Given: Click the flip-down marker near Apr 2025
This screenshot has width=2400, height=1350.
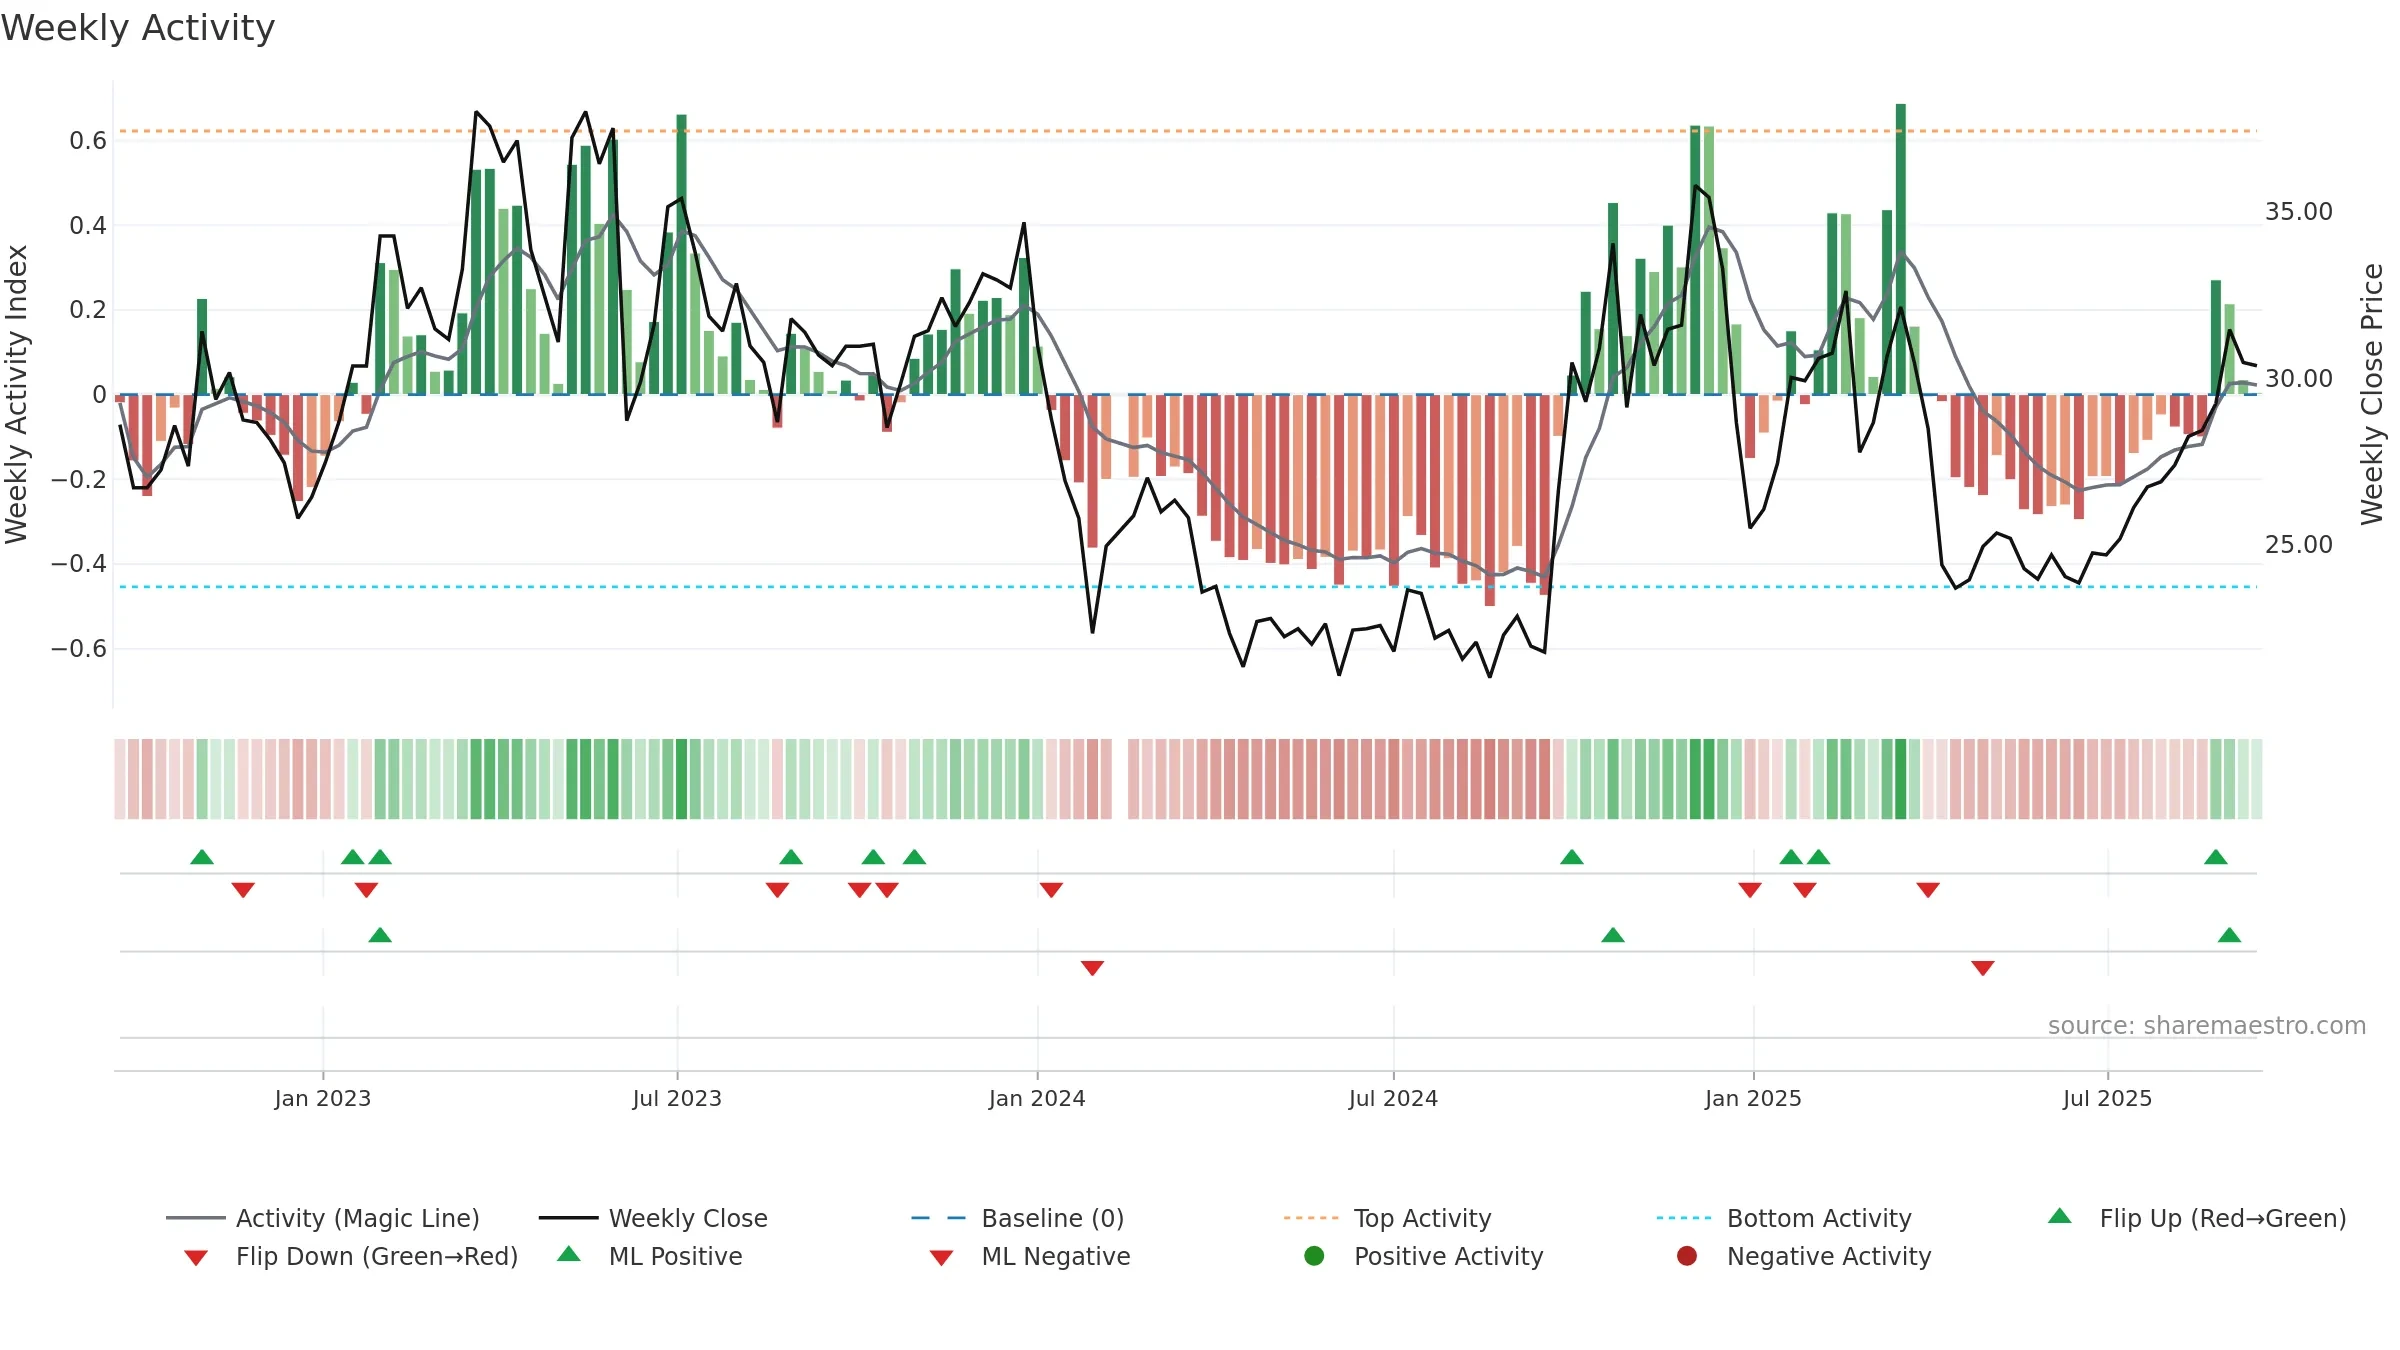Looking at the screenshot, I should (x=1928, y=890).
